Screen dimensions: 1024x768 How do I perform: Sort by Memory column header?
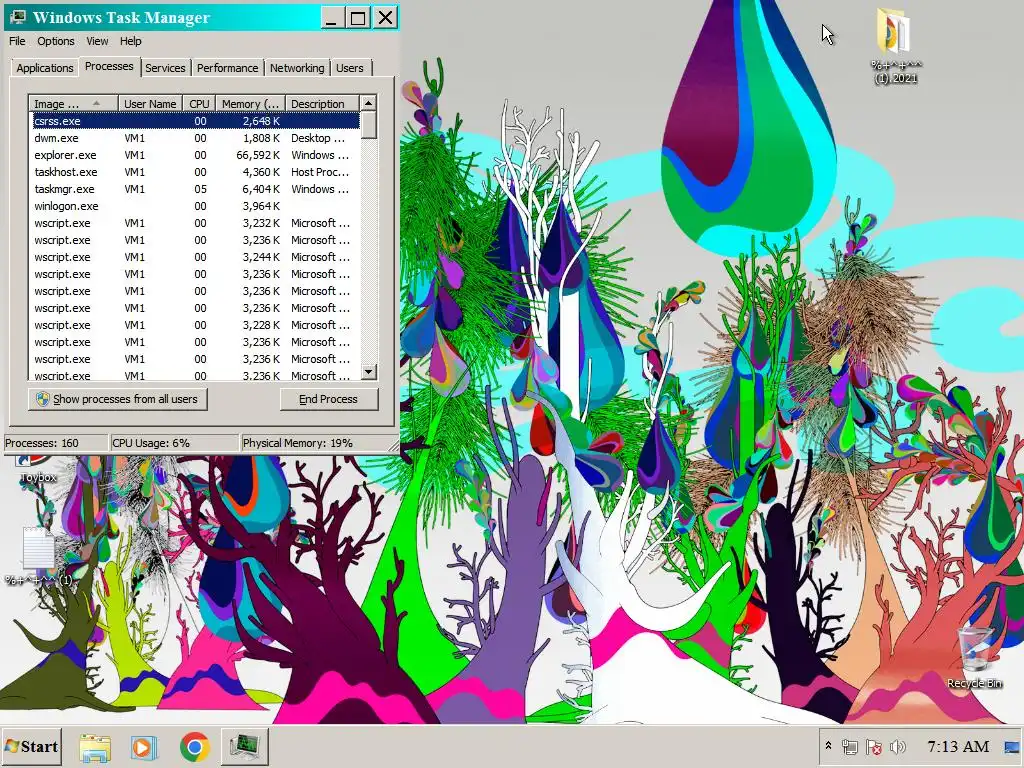[x=250, y=104]
